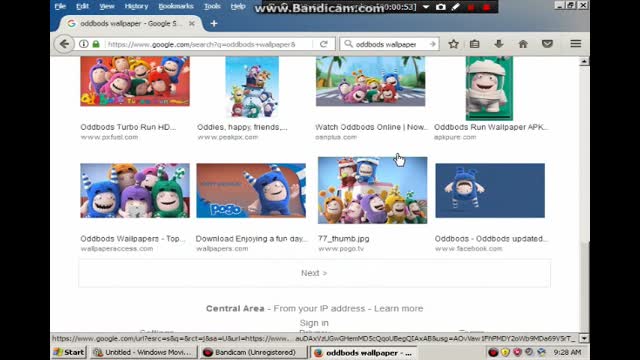Click Oddbods Wallpapers - Top title link
The height and width of the screenshot is (360, 640).
coord(133,239)
